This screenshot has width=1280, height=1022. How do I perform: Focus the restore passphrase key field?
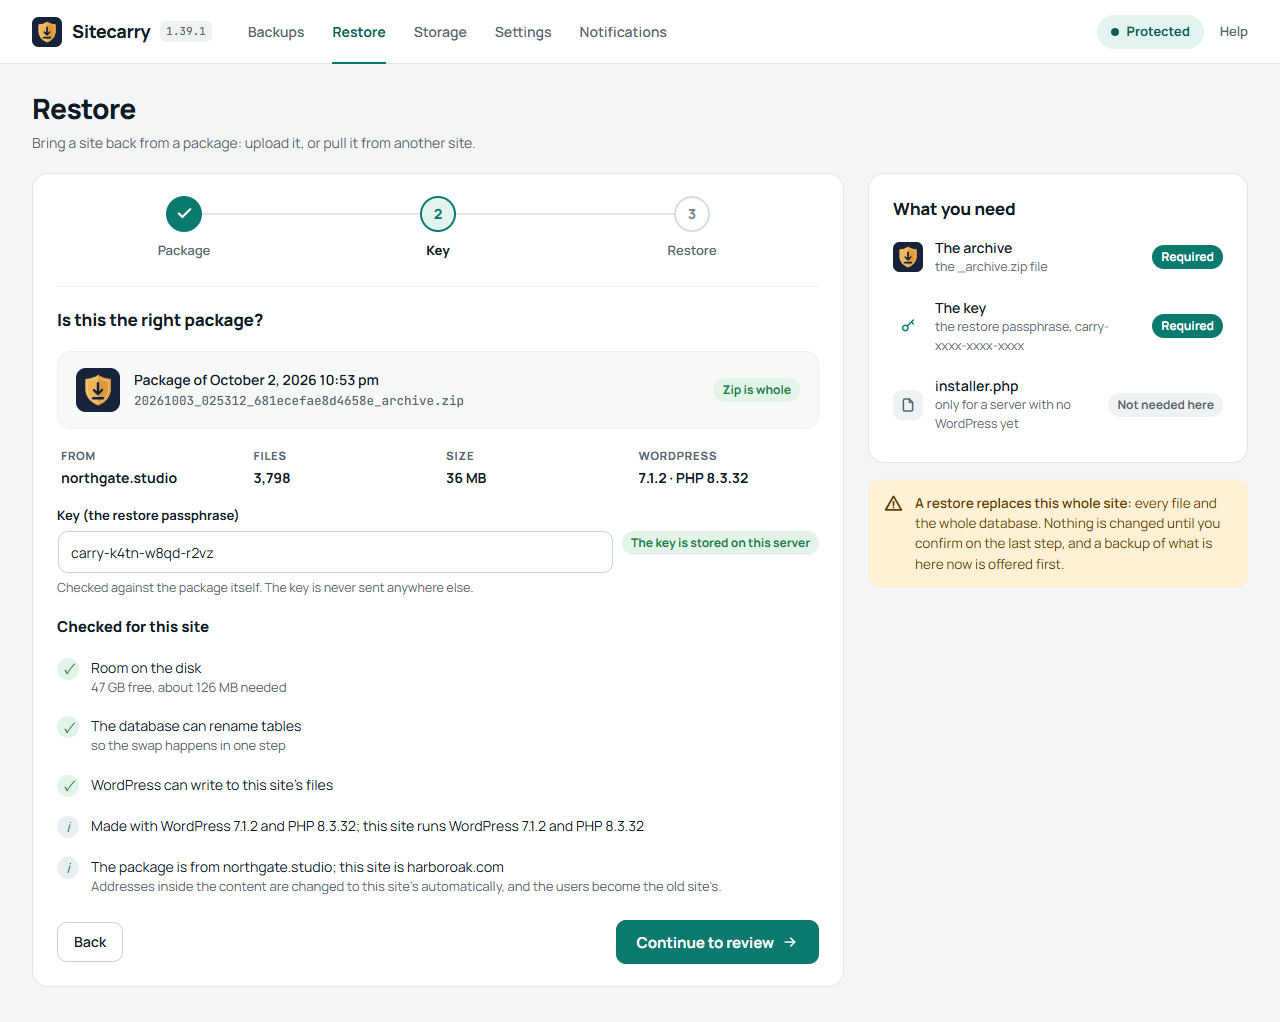tap(335, 552)
